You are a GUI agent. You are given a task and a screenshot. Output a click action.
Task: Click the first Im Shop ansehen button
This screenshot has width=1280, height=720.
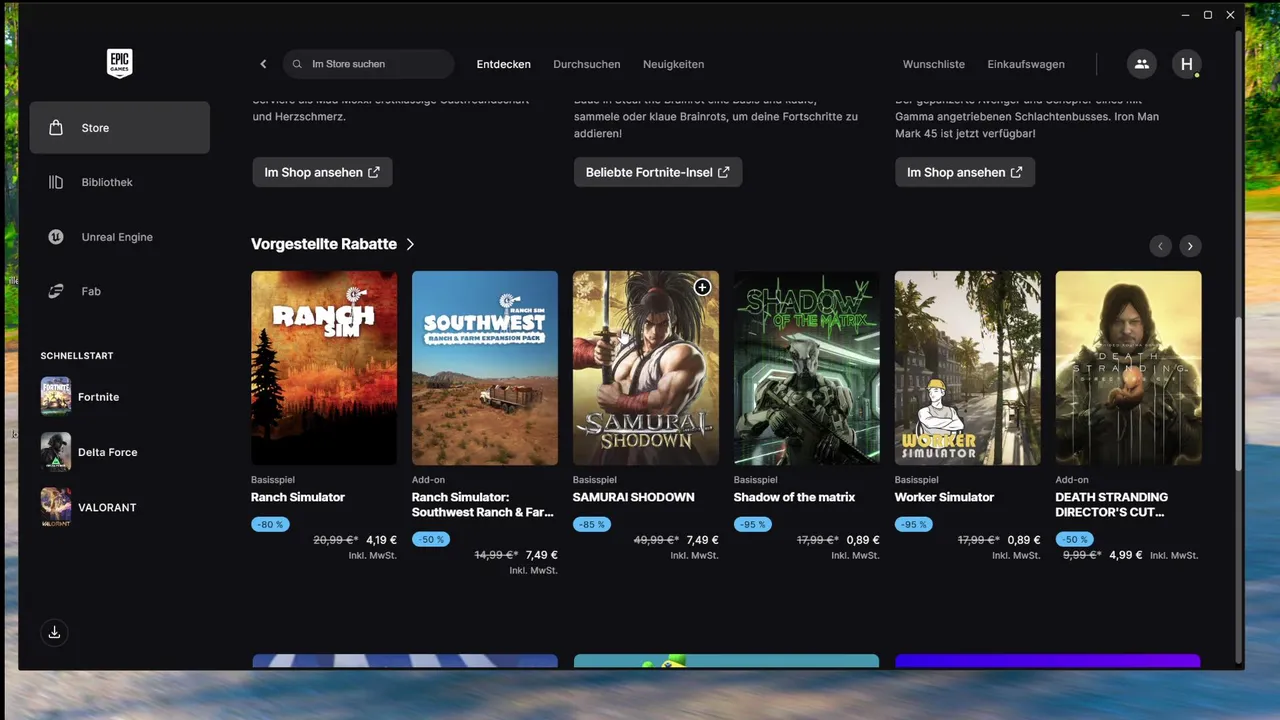322,172
